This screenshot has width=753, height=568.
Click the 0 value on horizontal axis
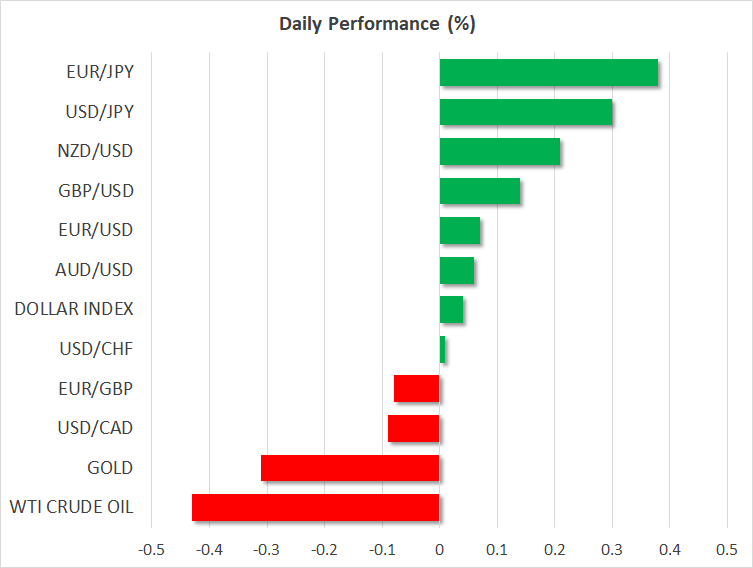[x=439, y=549]
